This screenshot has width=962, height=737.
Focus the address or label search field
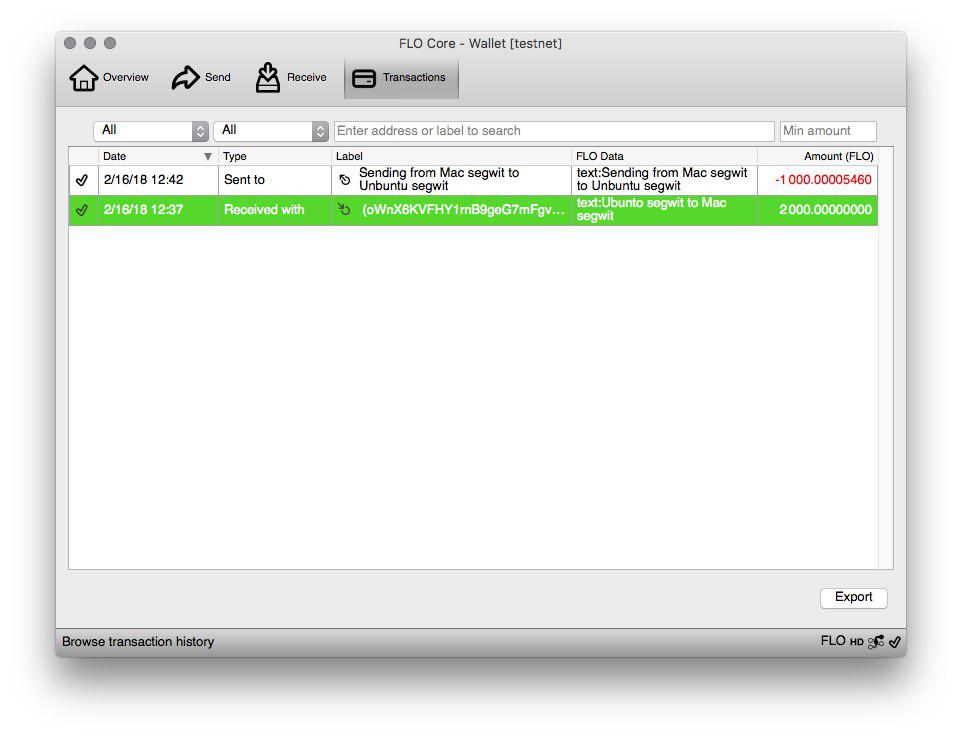(554, 131)
